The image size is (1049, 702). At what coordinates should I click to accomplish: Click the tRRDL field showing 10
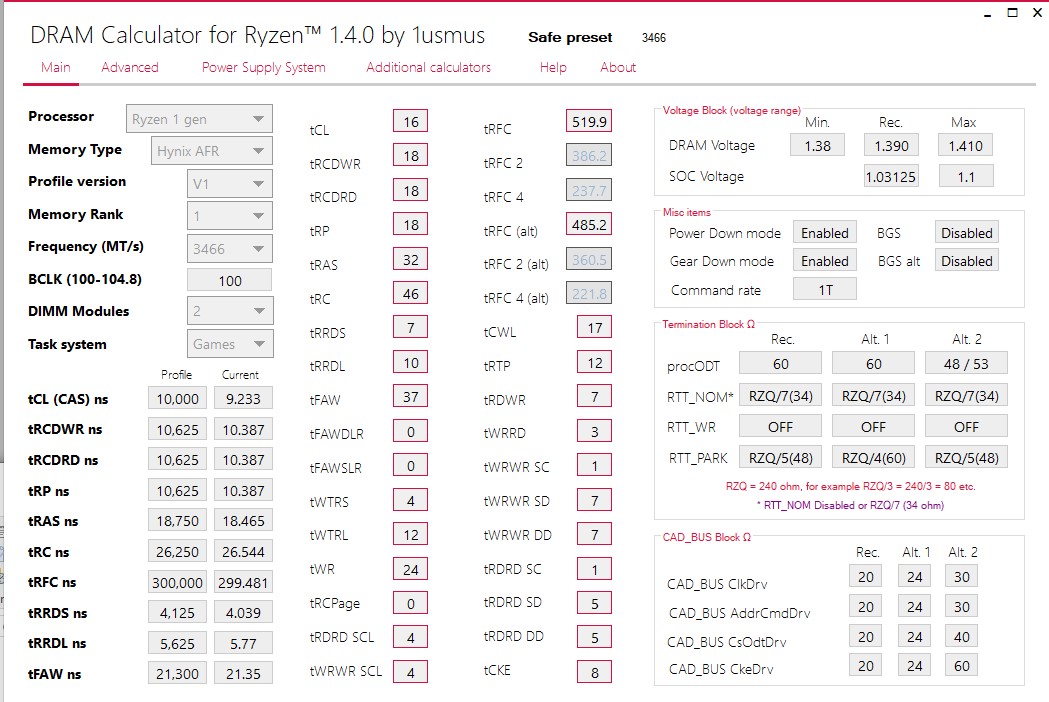click(x=410, y=363)
